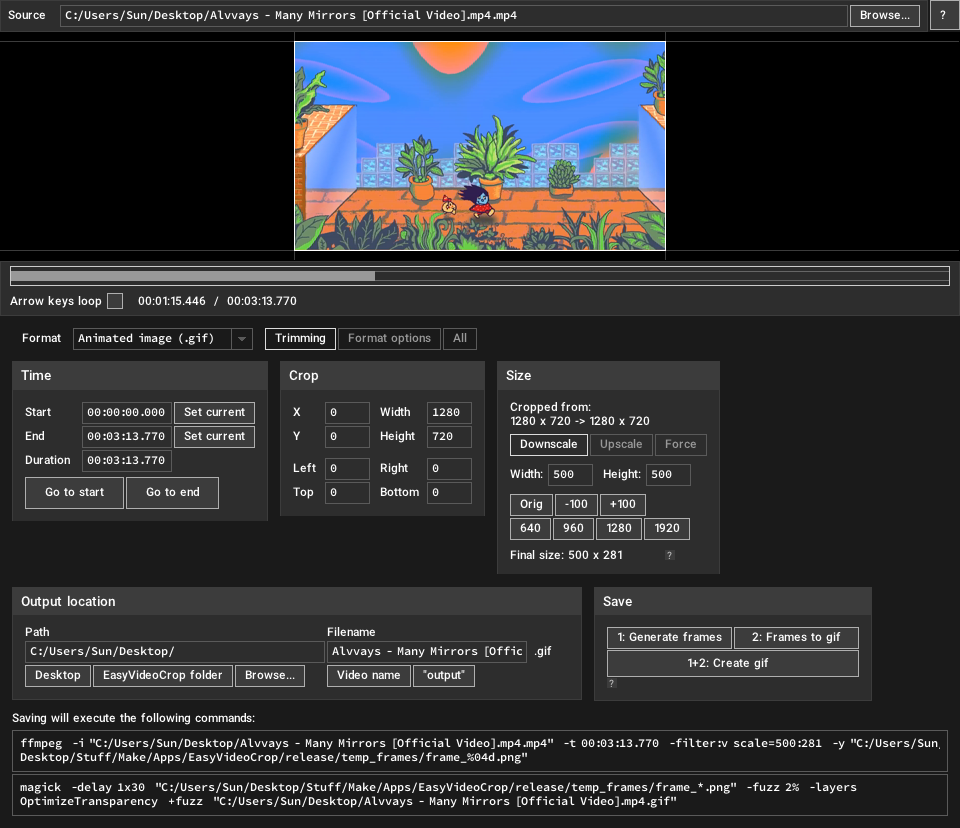Click the output Filename field

pyautogui.click(x=427, y=652)
